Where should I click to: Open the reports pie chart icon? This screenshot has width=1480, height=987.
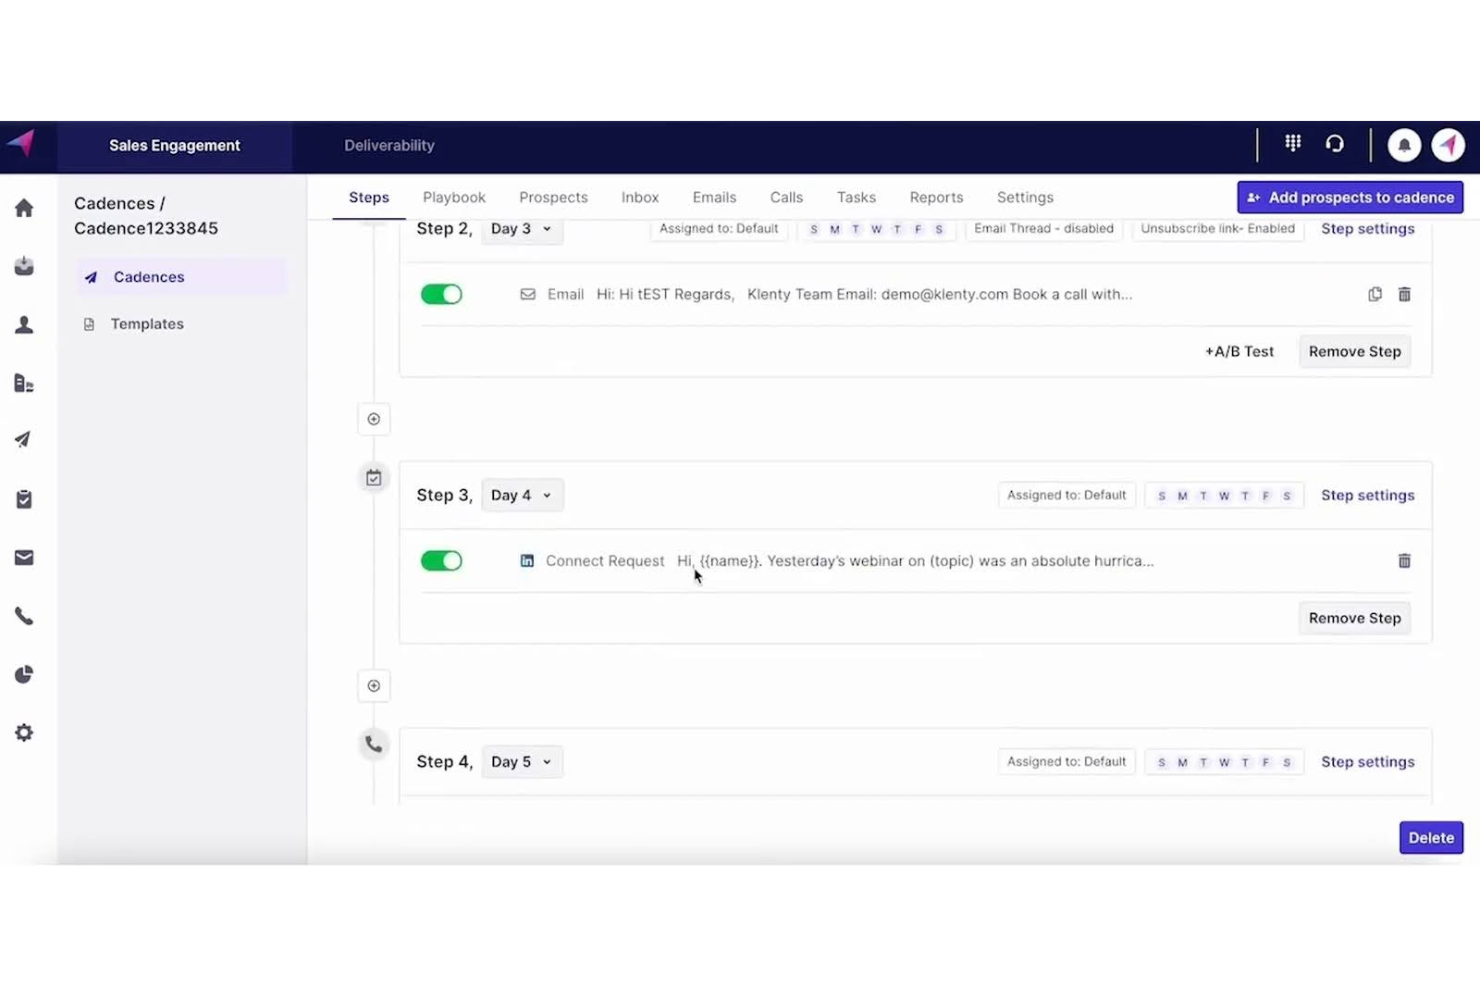[x=23, y=674]
